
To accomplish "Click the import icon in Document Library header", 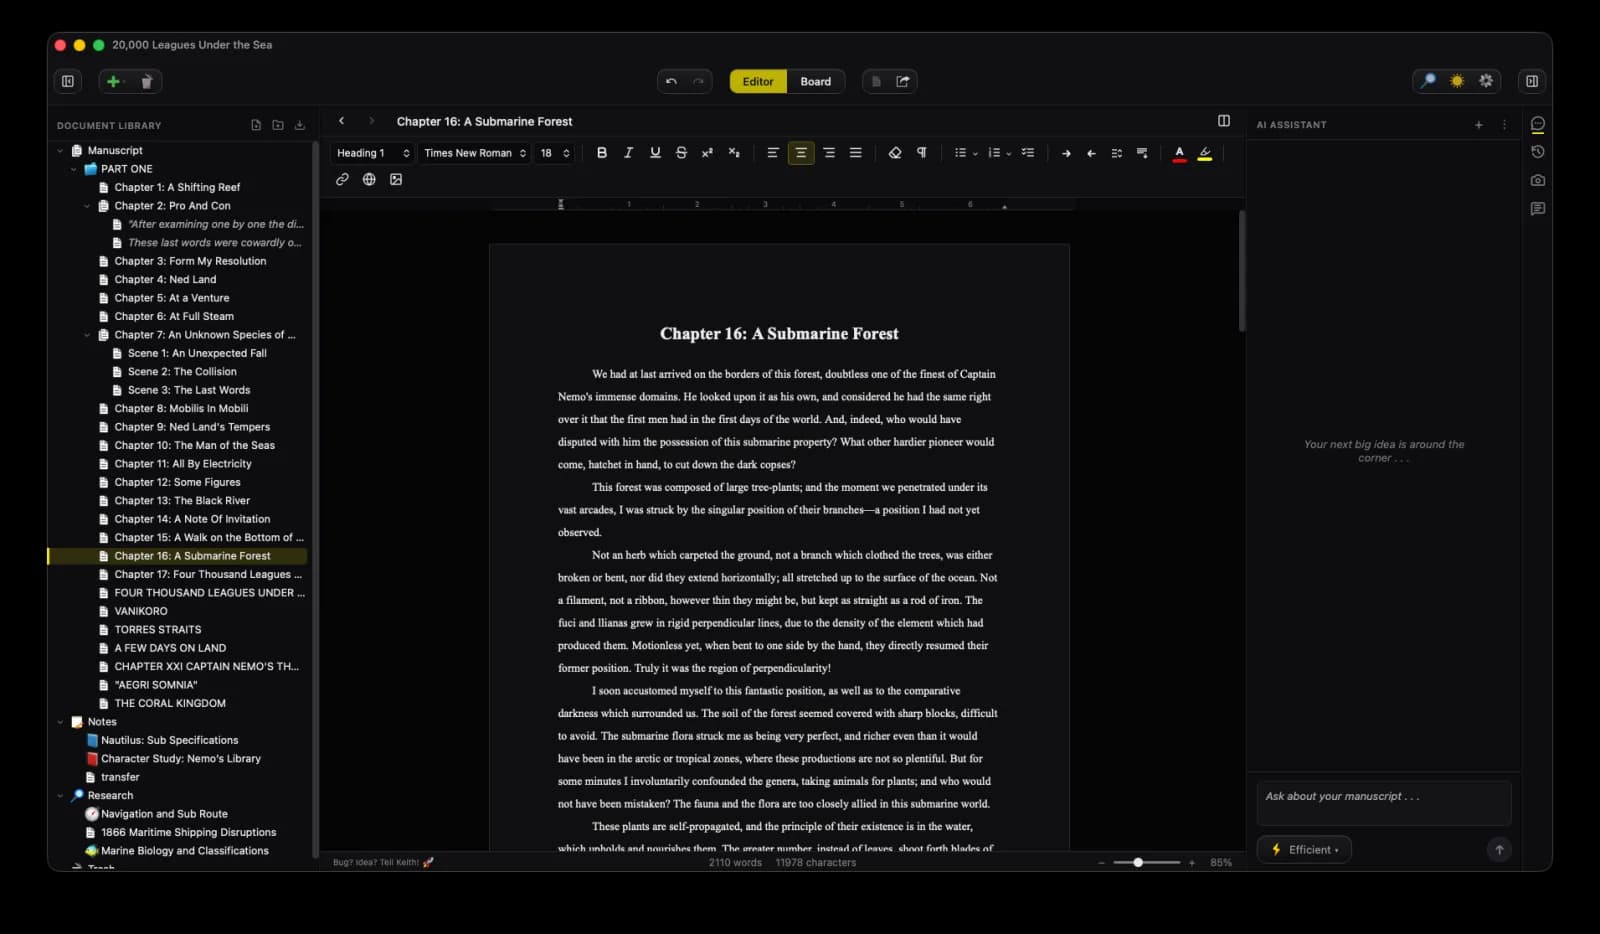I will [300, 125].
